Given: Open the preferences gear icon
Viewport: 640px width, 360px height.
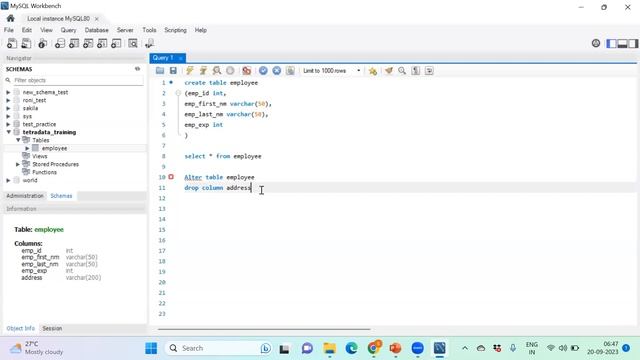Looking at the screenshot, I should pos(596,43).
